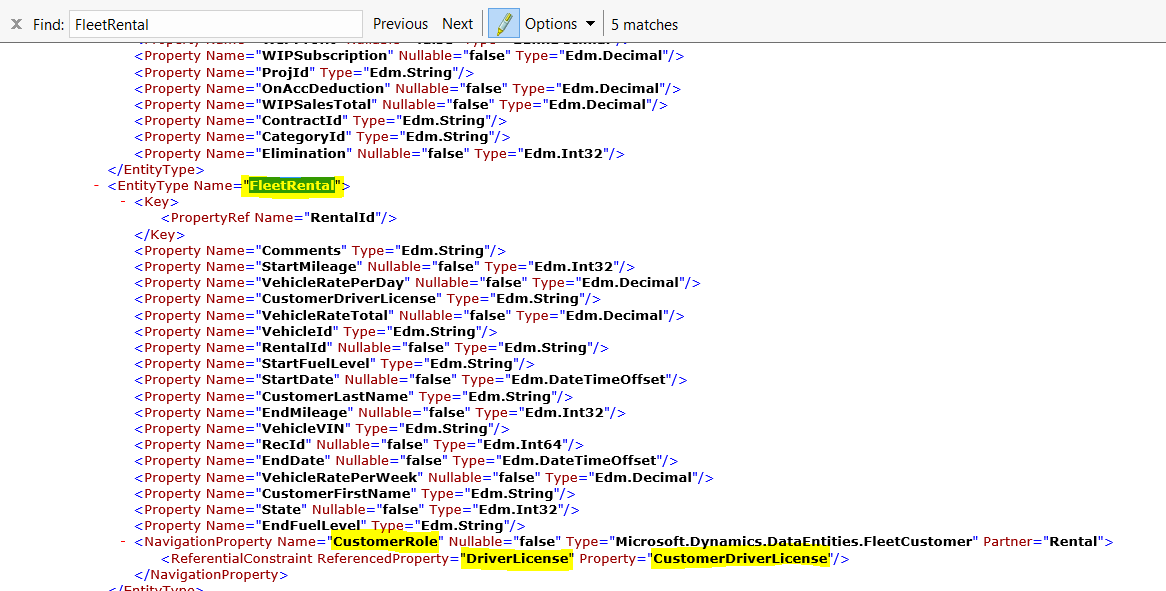
Task: Click the closing /EntityType tag above FleetRental
Action: pyautogui.click(x=156, y=169)
